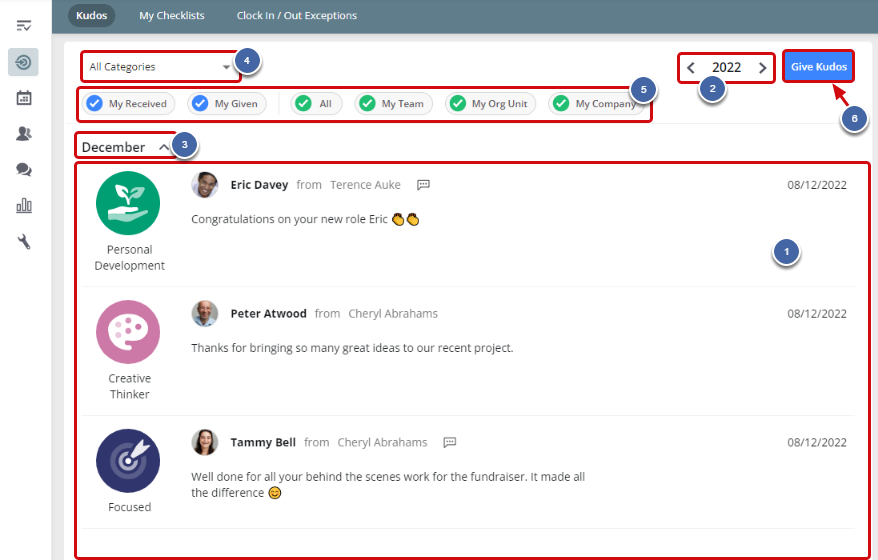Open the chat bubbles sidebar icon
Viewport: 878px width, 560px height.
24,170
